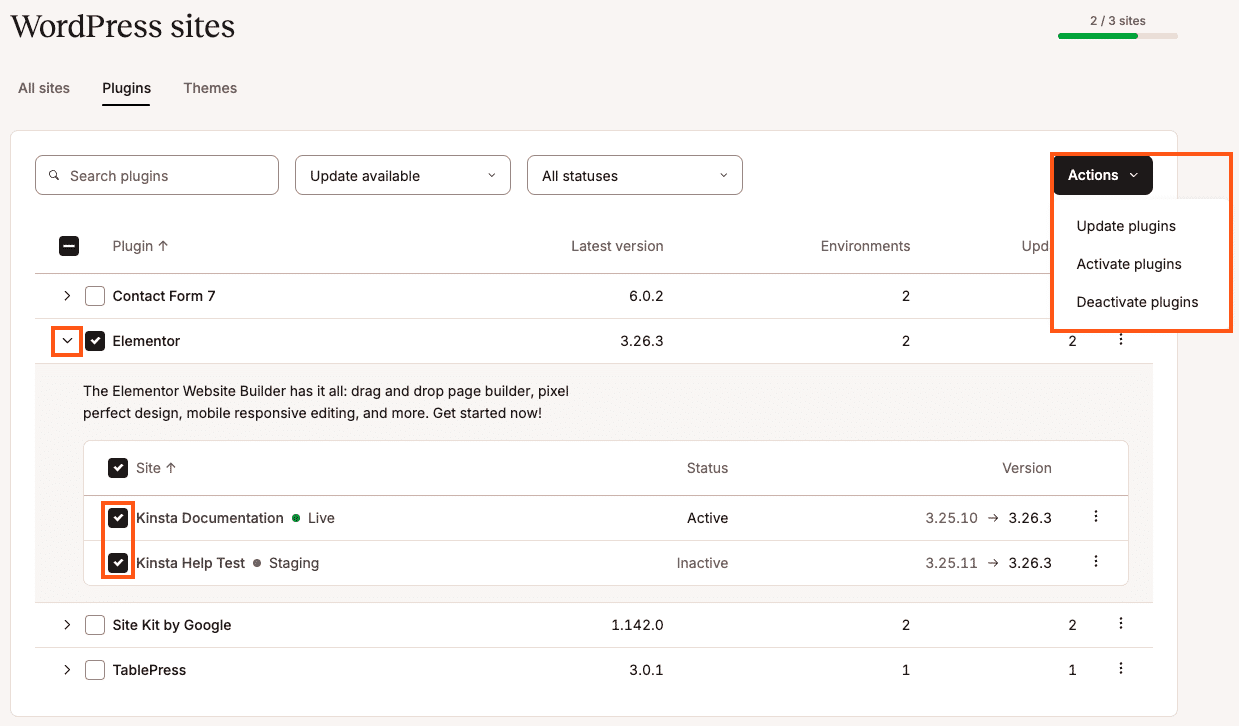
Task: Click the Actions dropdown button
Action: coord(1103,175)
